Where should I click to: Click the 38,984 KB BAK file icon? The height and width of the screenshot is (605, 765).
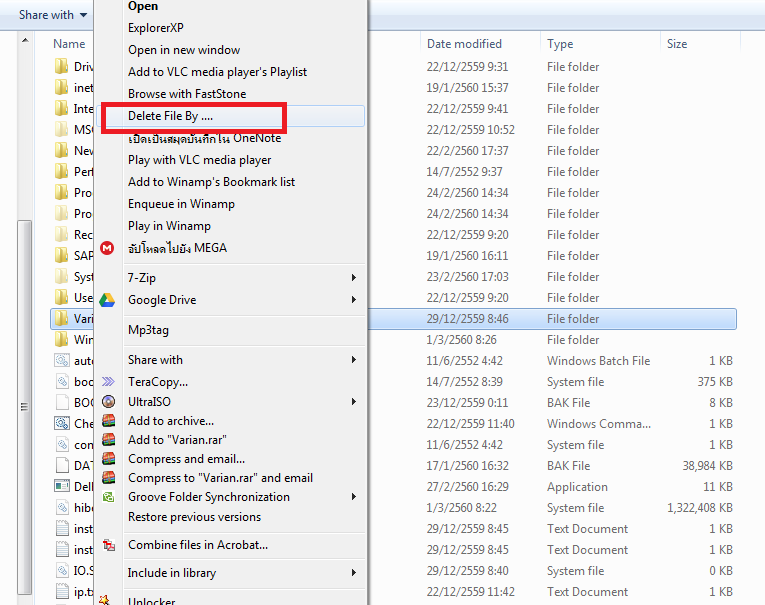click(62, 465)
